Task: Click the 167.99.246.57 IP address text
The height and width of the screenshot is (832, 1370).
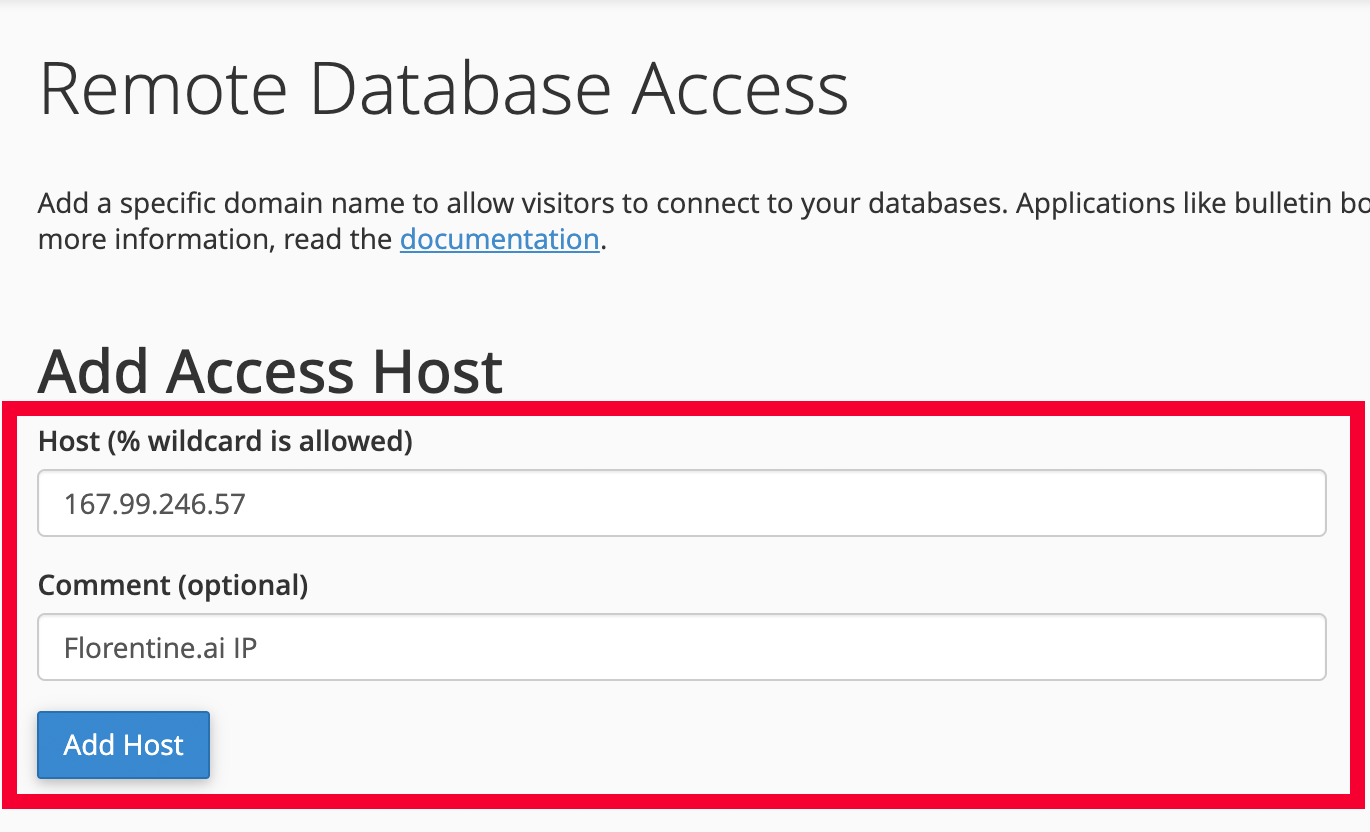Action: pyautogui.click(x=154, y=504)
